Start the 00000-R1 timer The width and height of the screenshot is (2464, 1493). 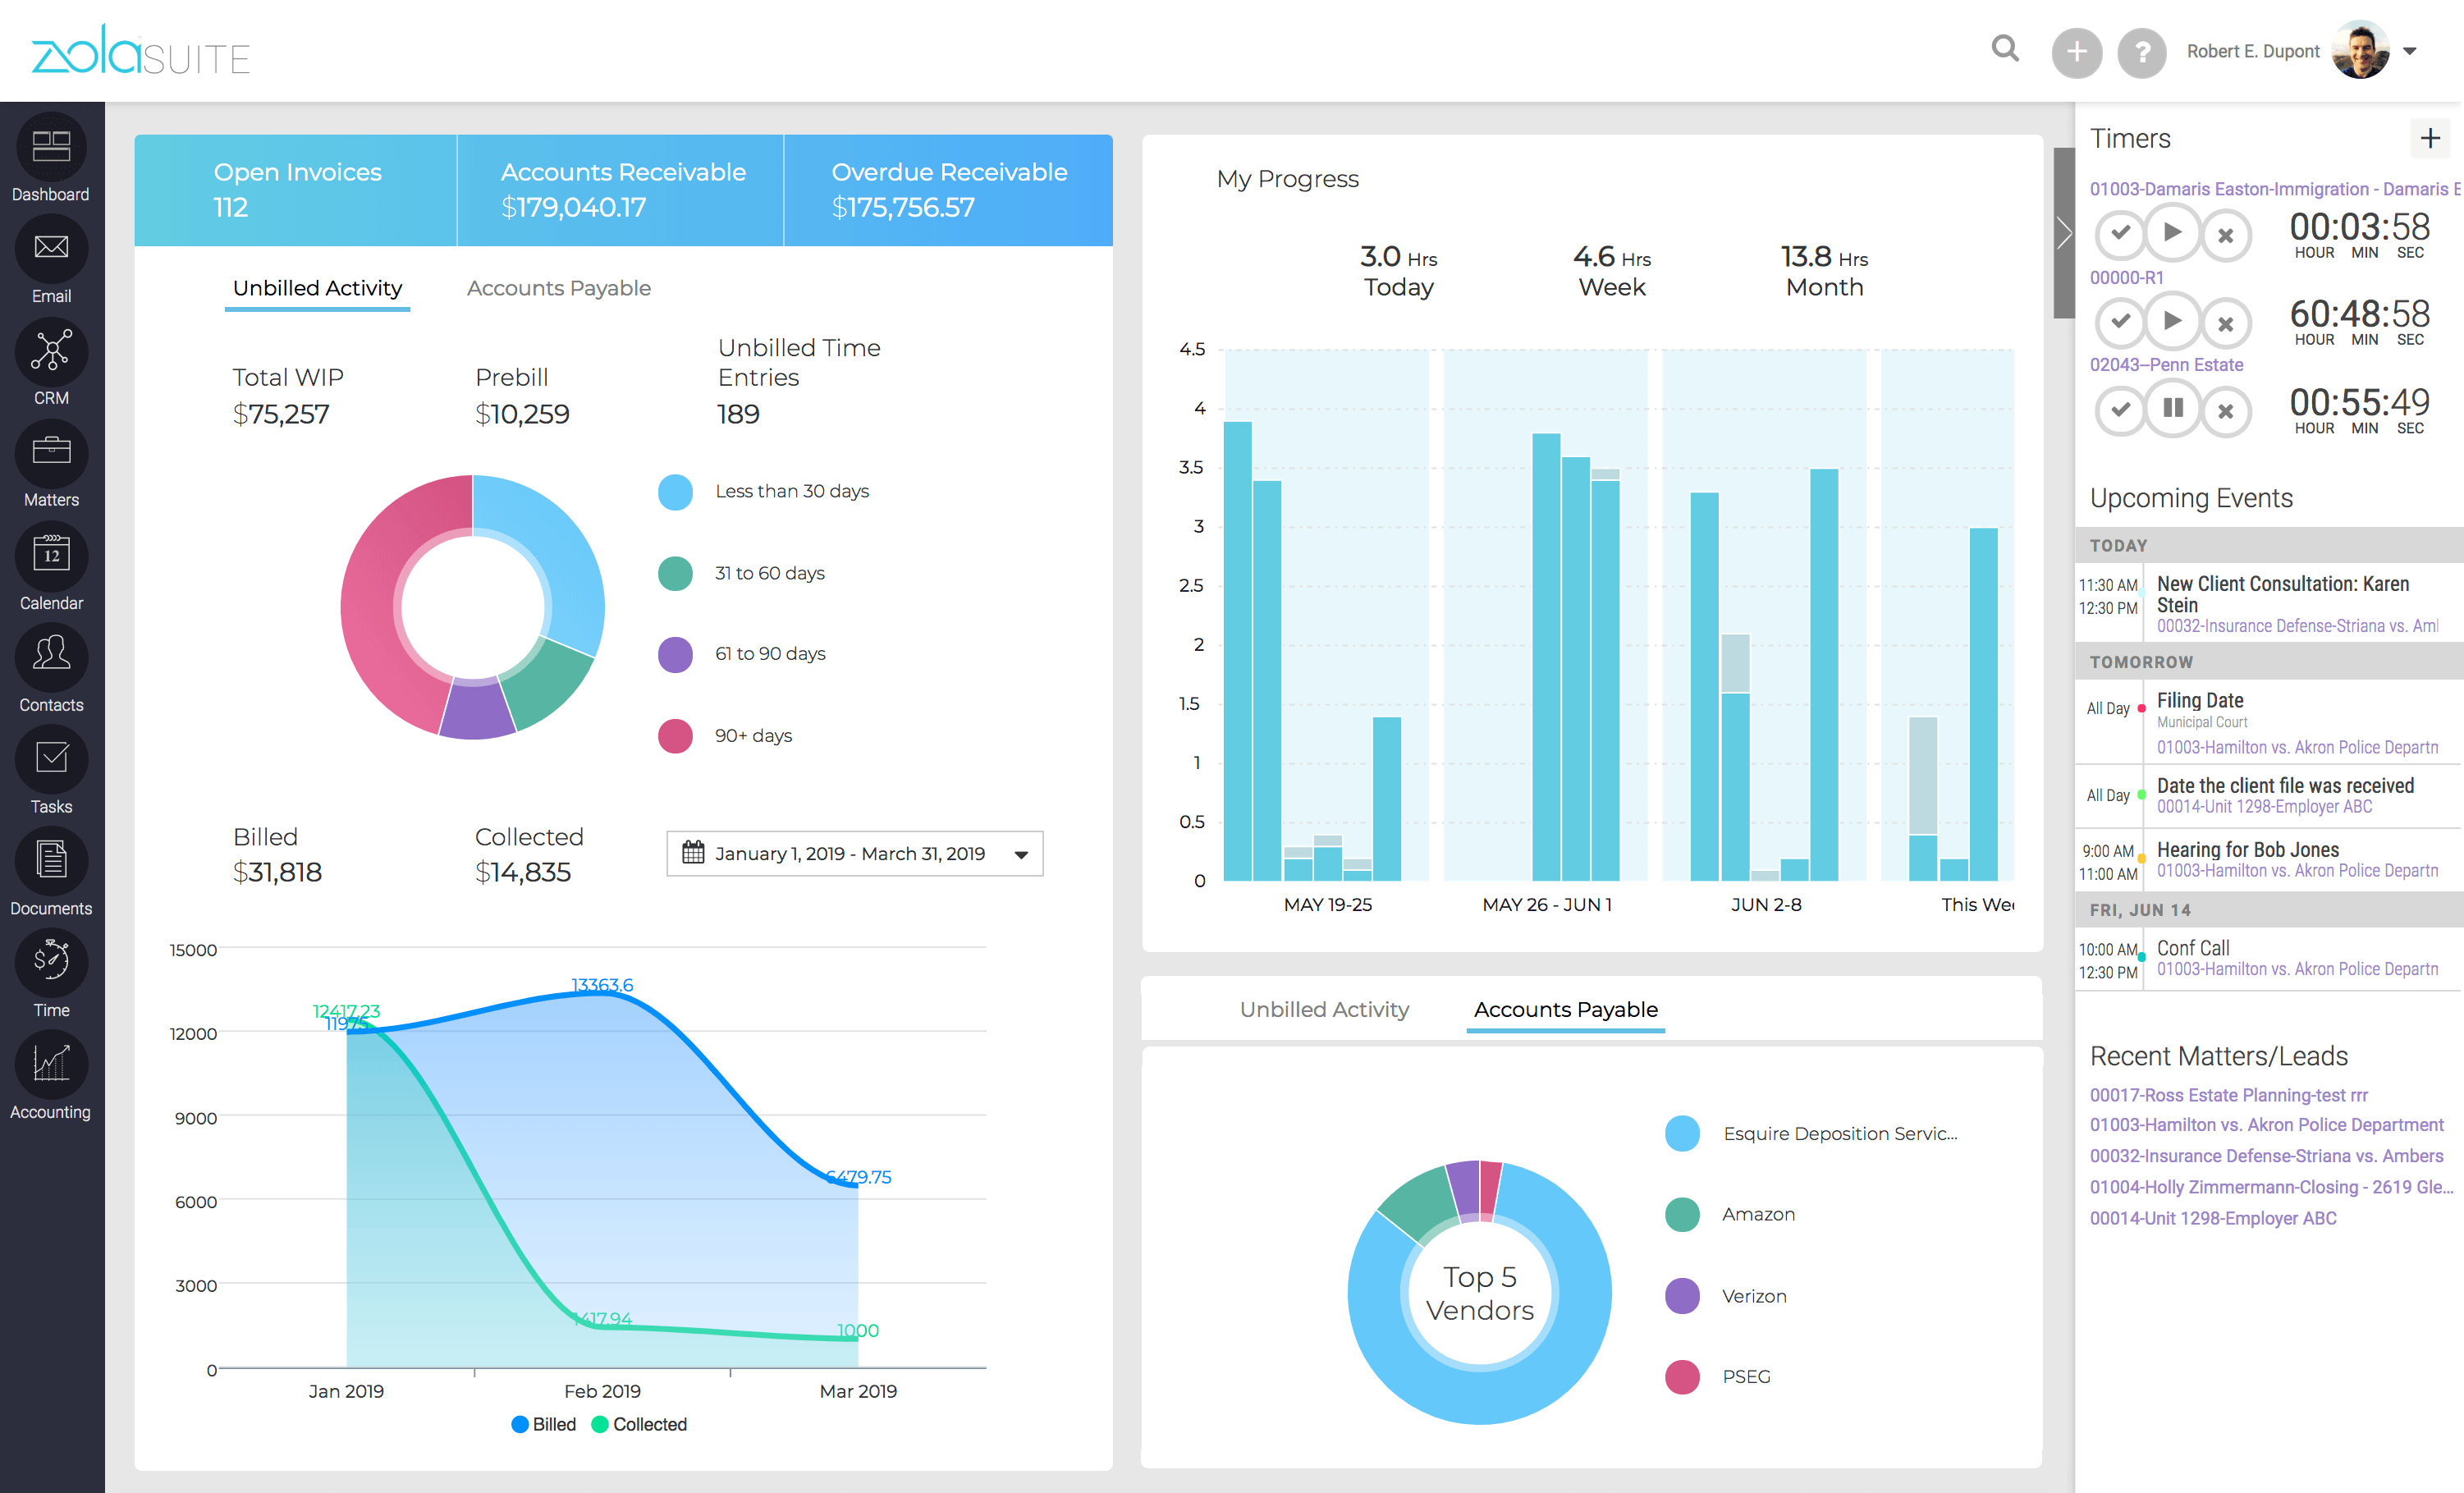[2172, 321]
